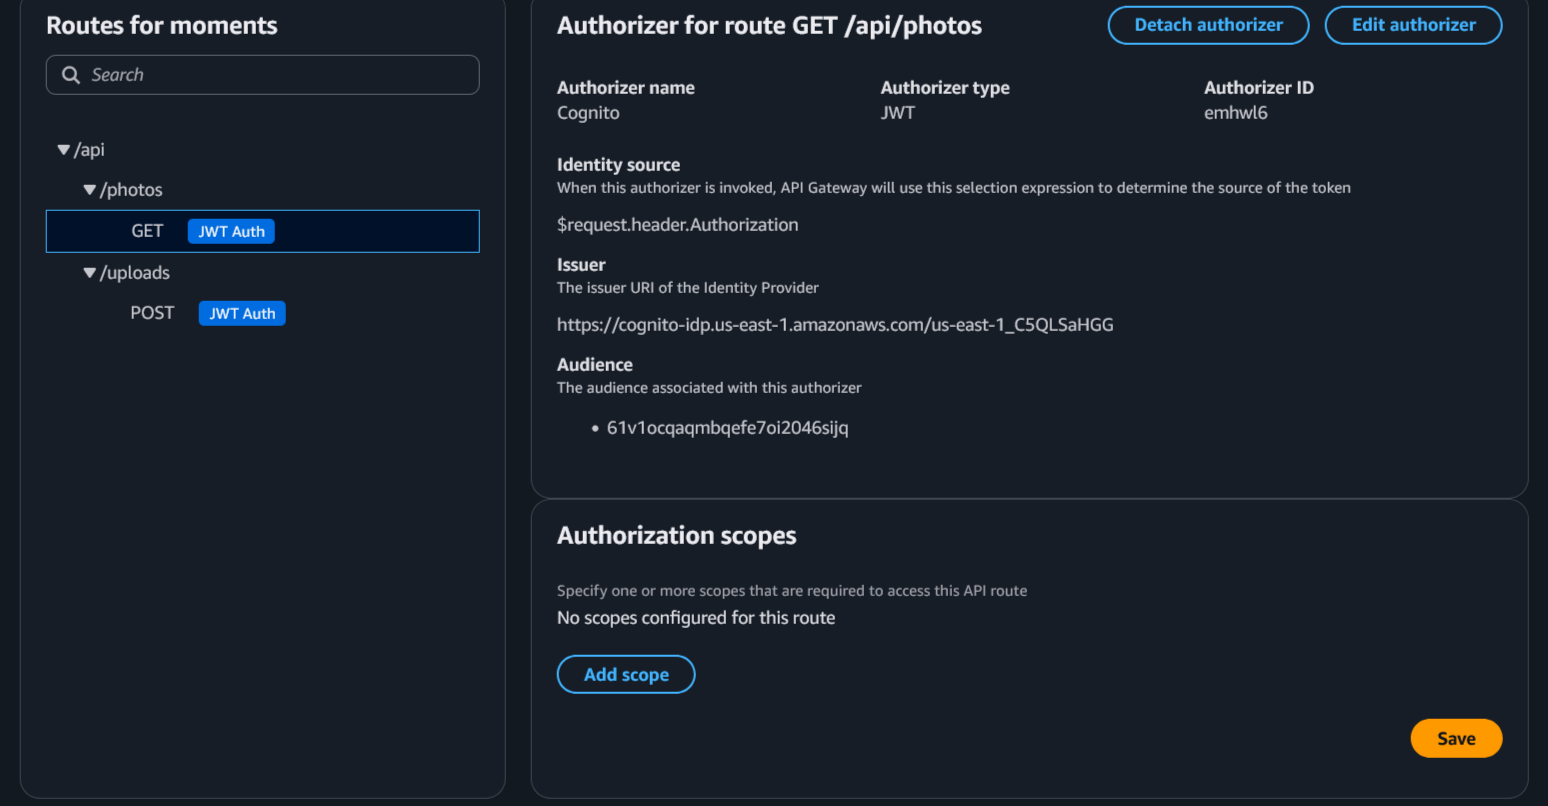Click the /api path label
Image resolution: width=1548 pixels, height=806 pixels.
click(90, 150)
